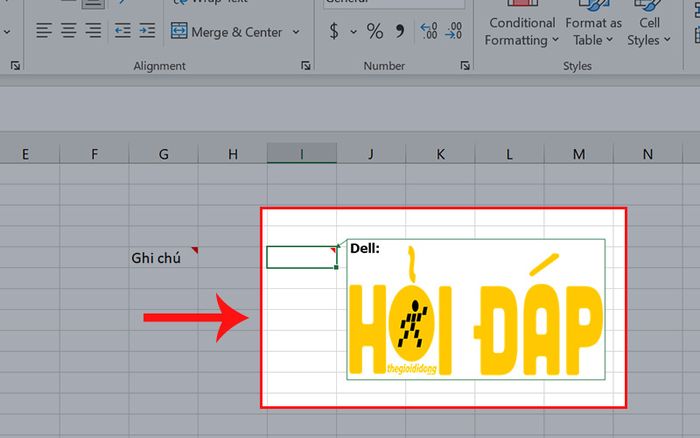The height and width of the screenshot is (438, 700).
Task: Select the column N header
Action: pyautogui.click(x=648, y=154)
